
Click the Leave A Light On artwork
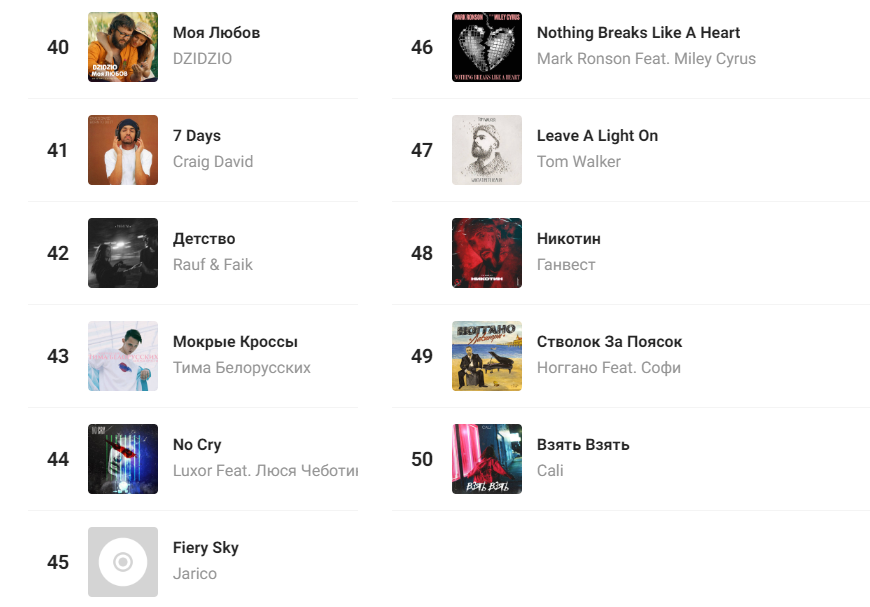pos(487,150)
